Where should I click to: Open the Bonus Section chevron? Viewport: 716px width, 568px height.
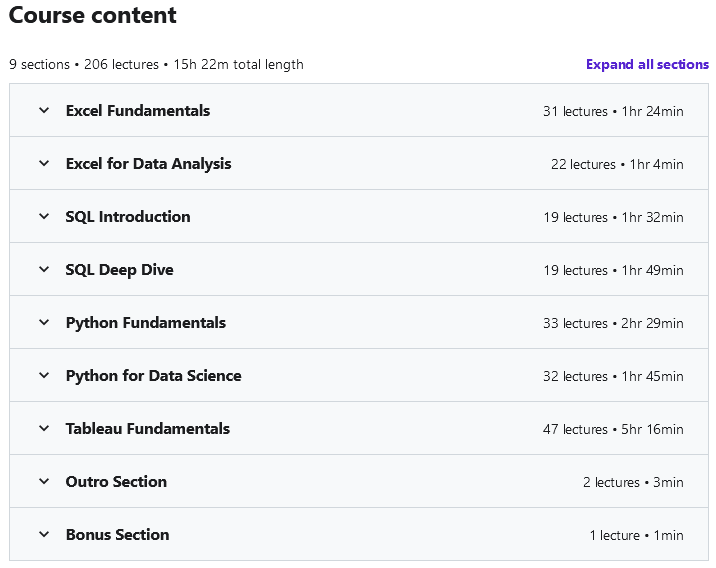(x=44, y=535)
